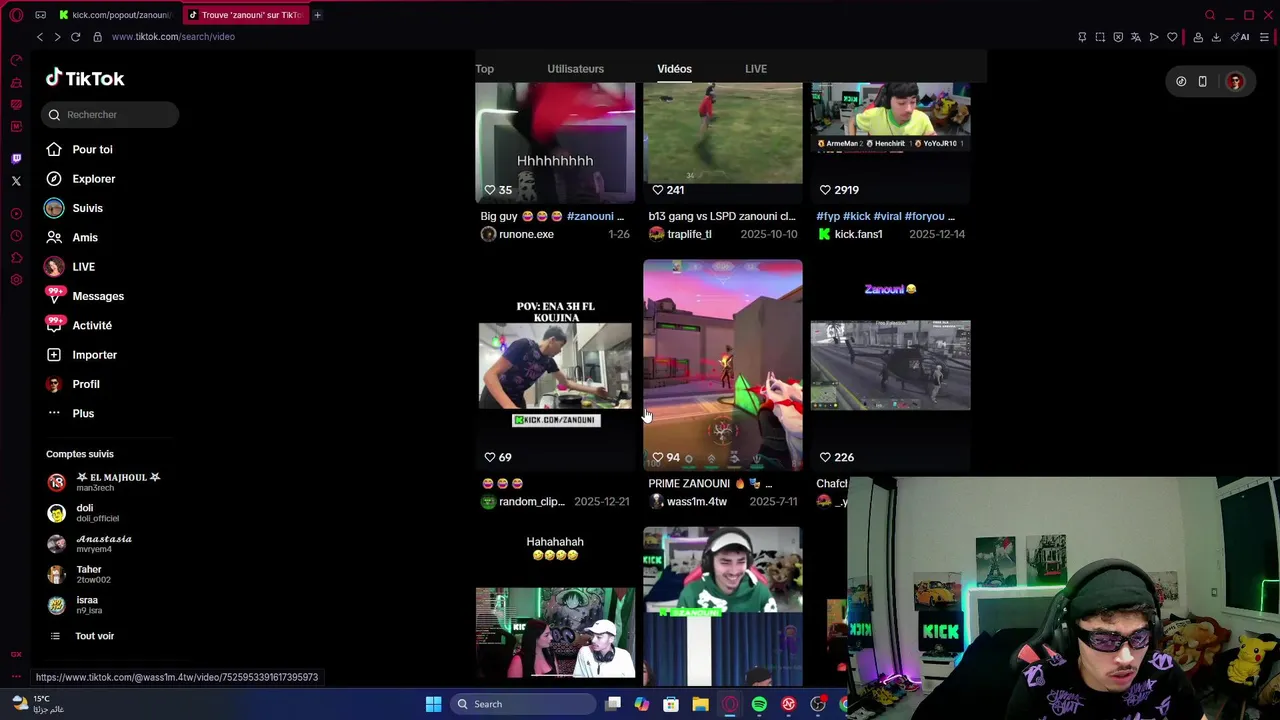Open weather widget showing 15°C

37,704
